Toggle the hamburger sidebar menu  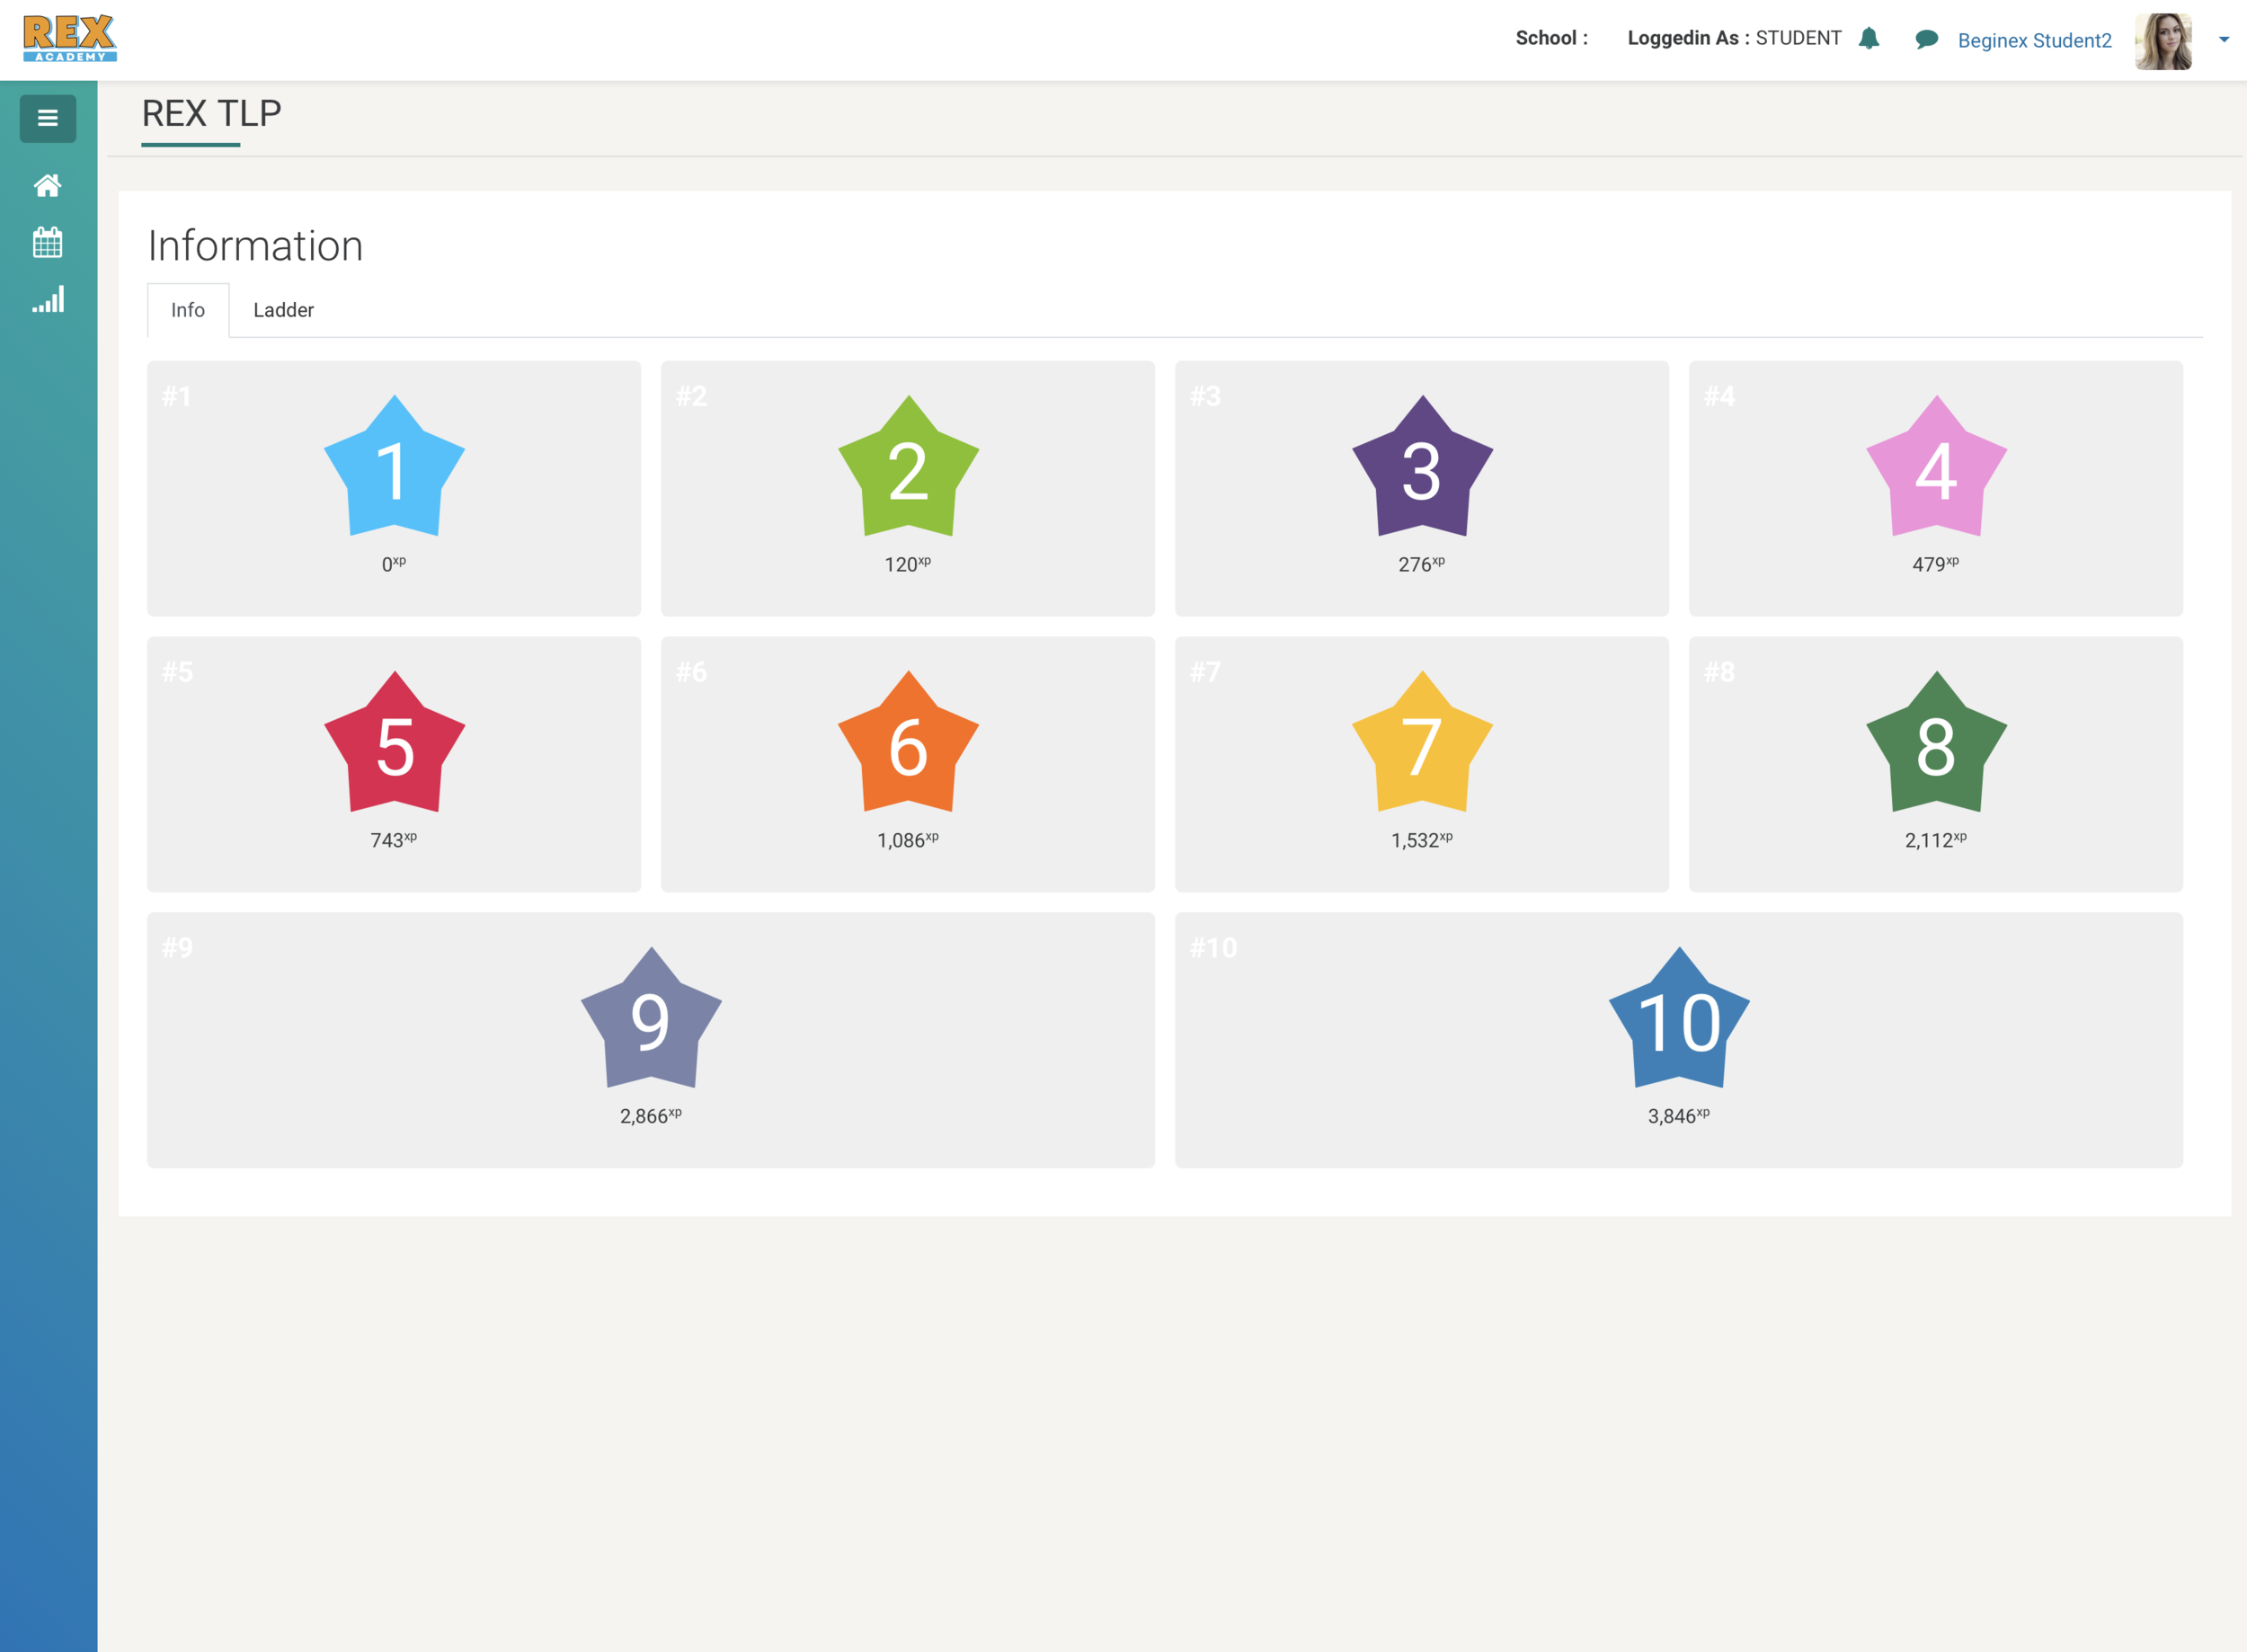47,118
